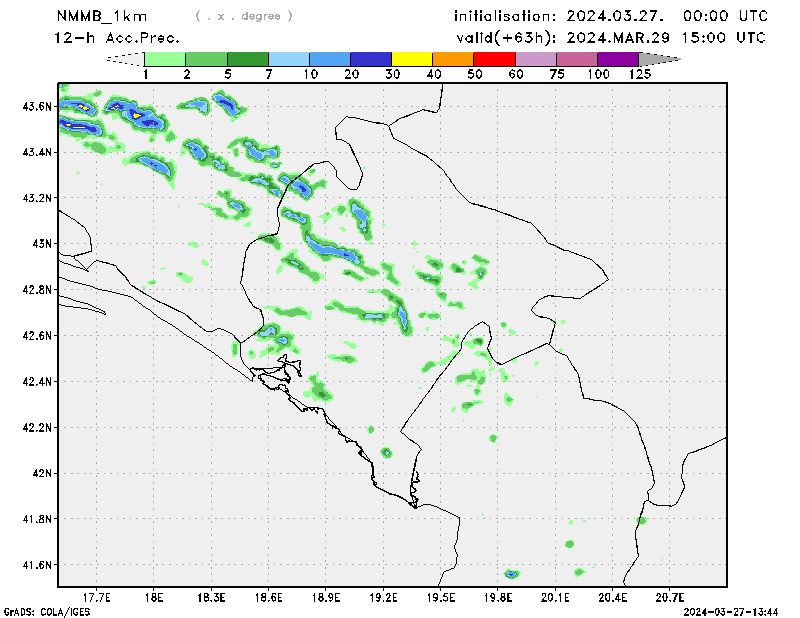This screenshot has width=800, height=618.
Task: Click the 41.6N latitude label
Action: tap(37, 565)
